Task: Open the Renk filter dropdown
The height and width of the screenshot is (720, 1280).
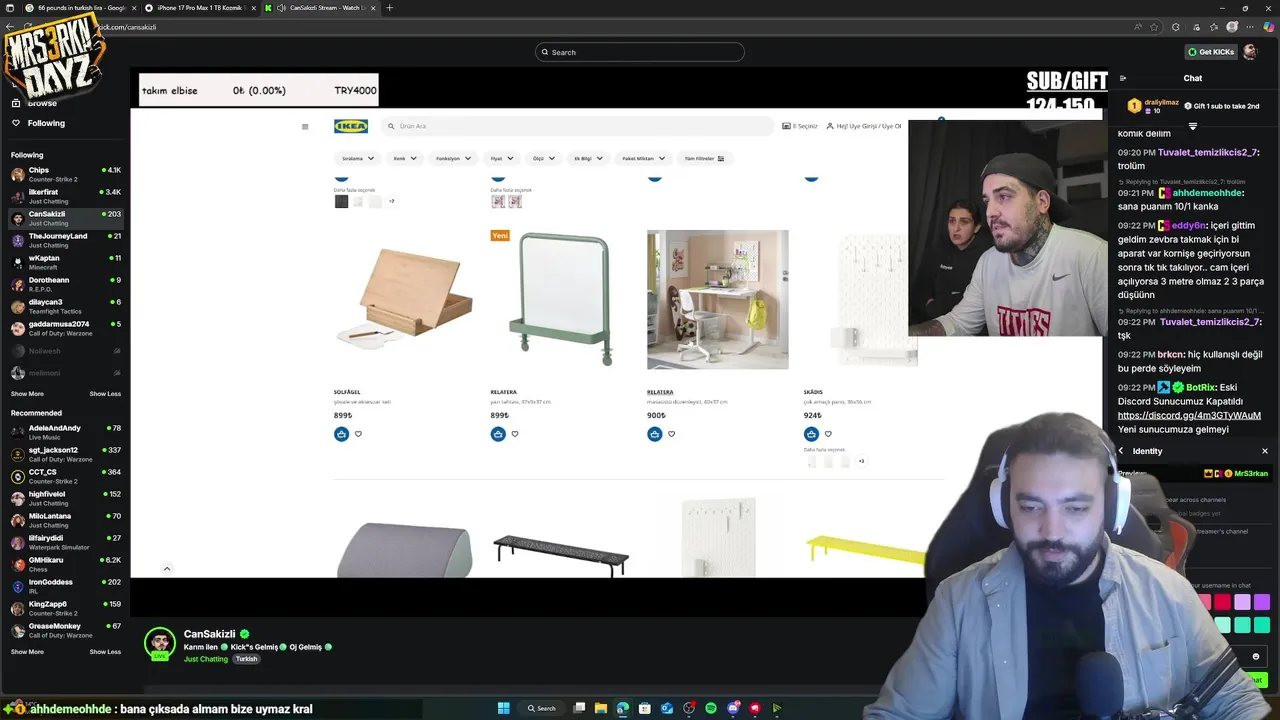Action: point(405,158)
